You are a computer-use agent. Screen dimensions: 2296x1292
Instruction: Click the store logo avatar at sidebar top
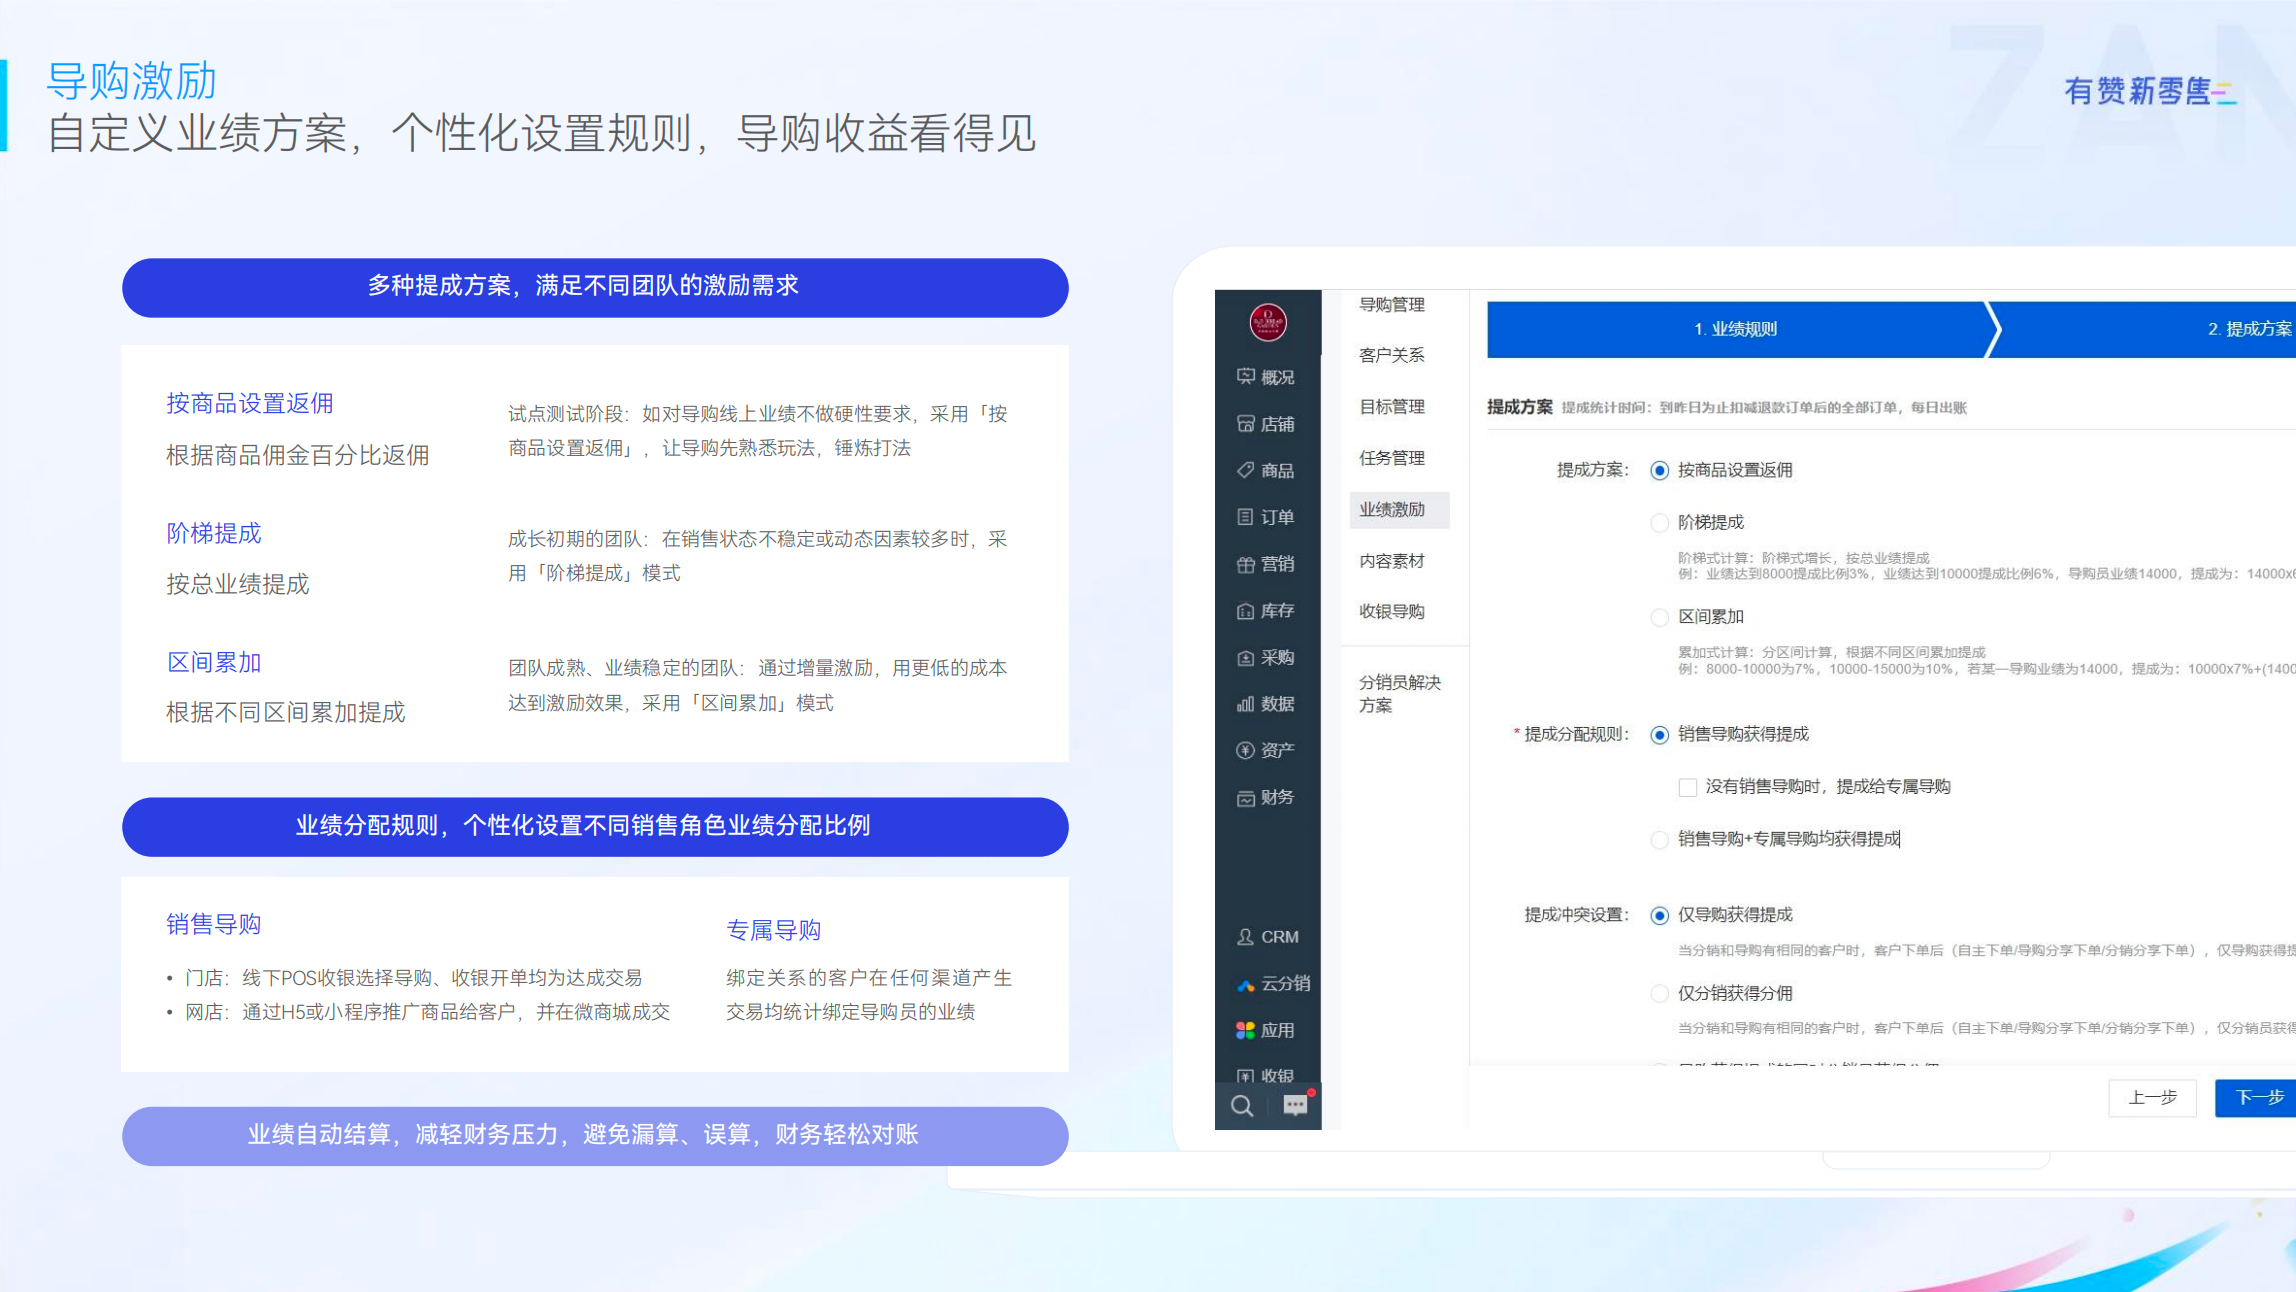(1267, 322)
